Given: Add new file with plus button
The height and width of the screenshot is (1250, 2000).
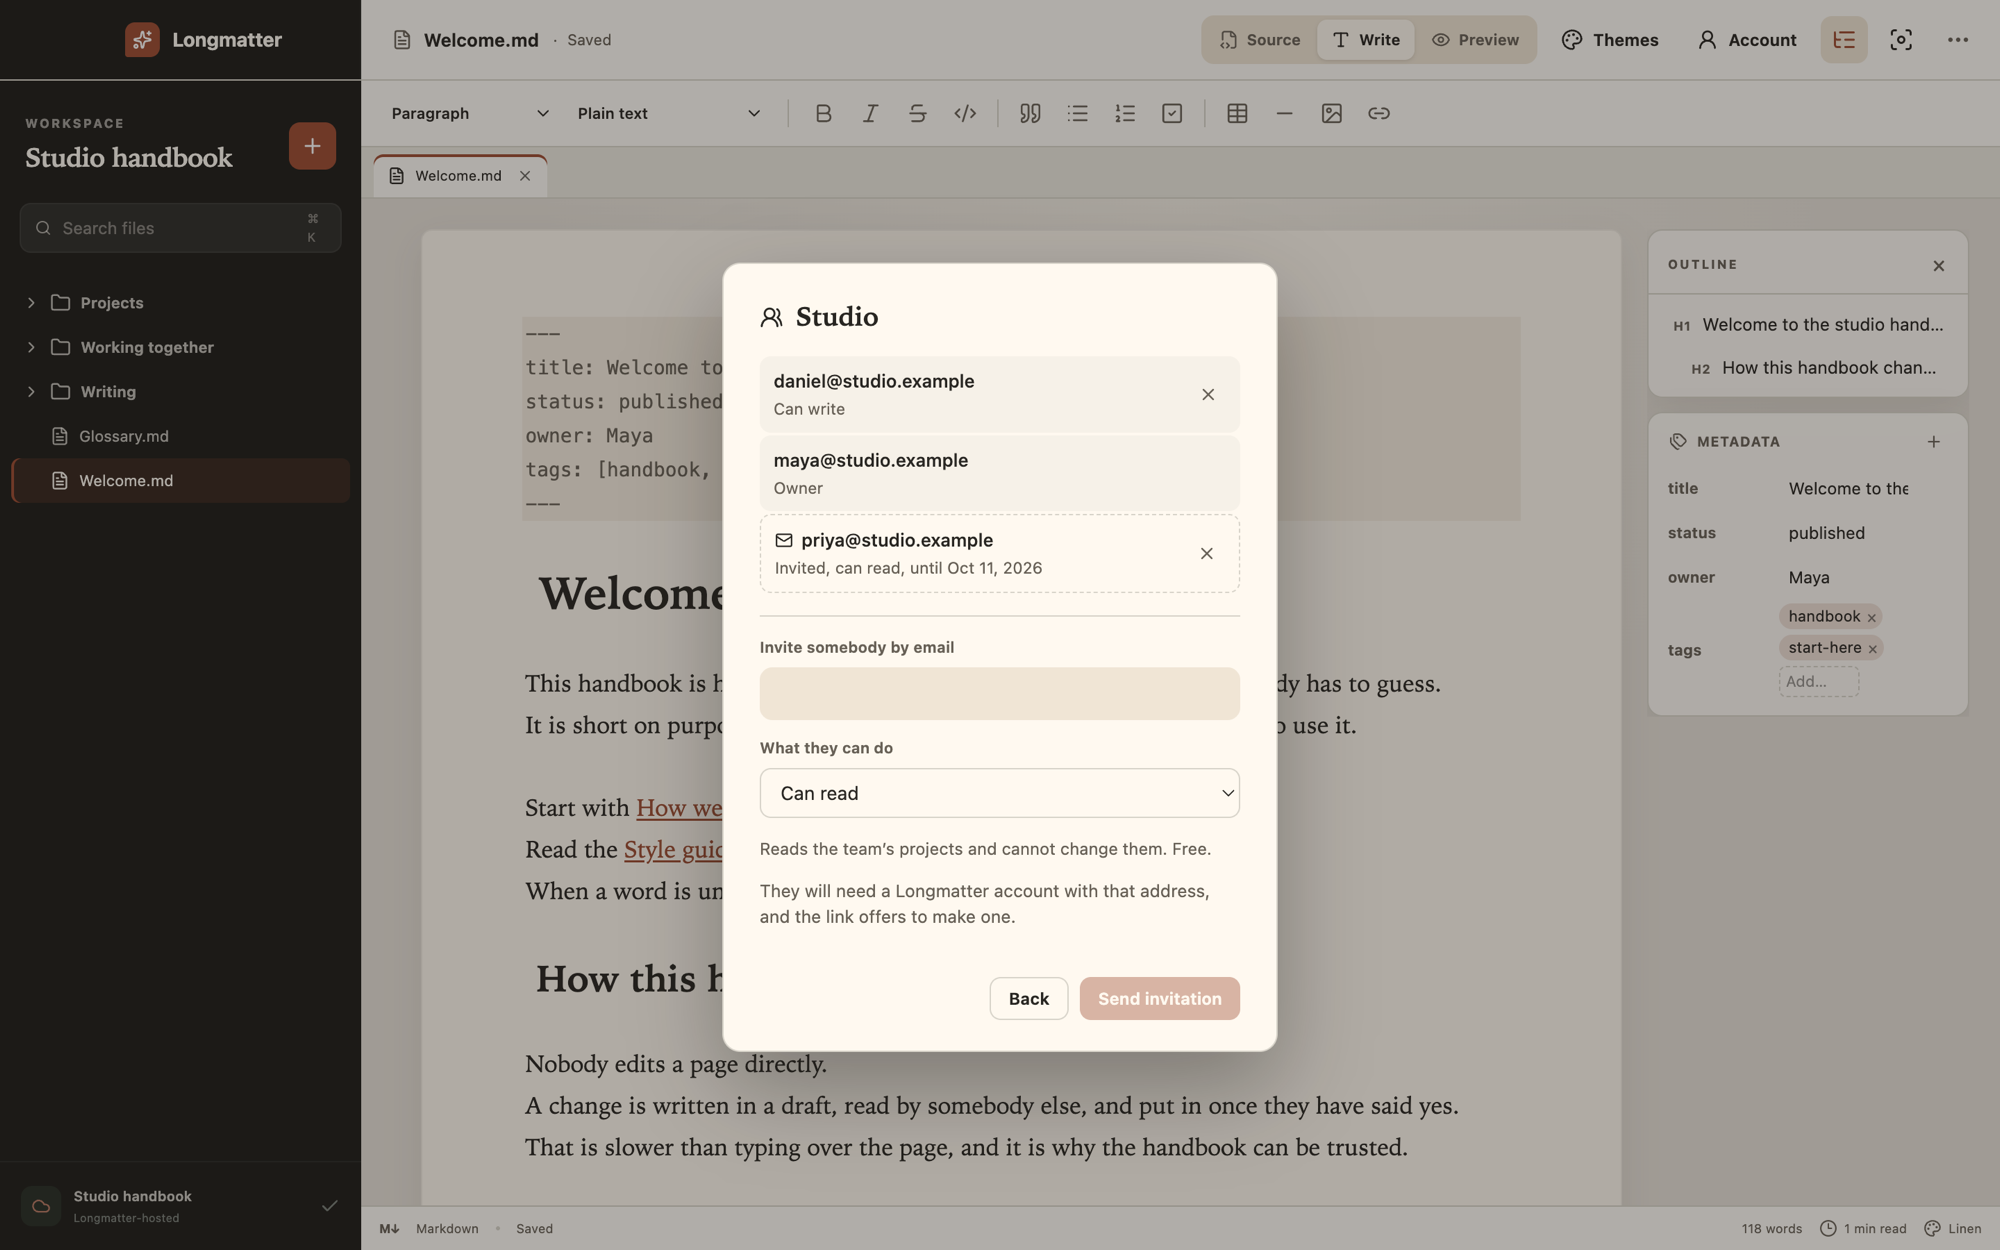Looking at the screenshot, I should tap(312, 146).
